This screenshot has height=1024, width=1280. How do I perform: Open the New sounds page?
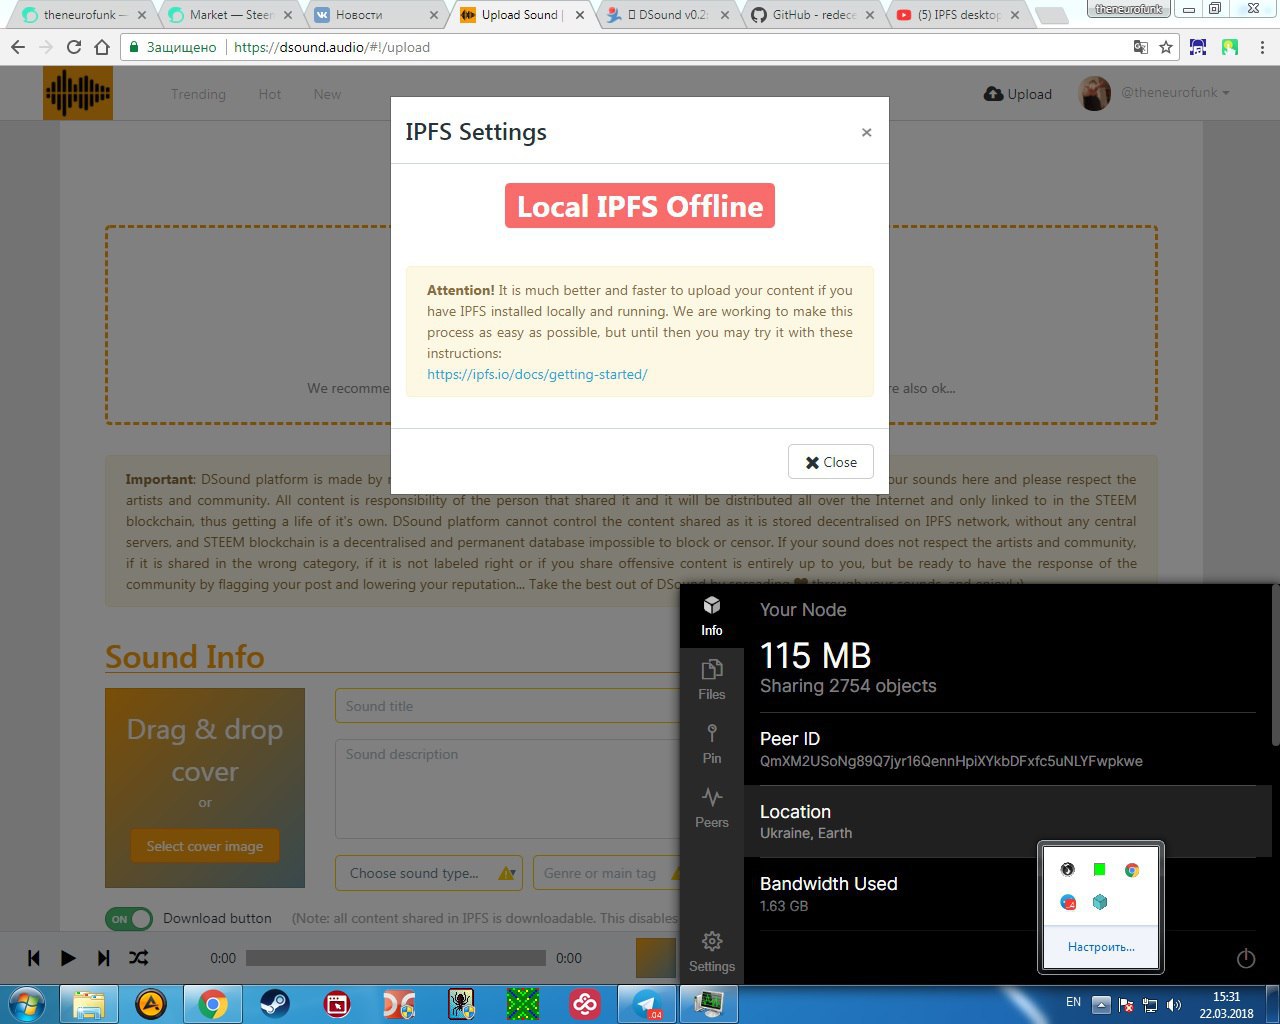(x=327, y=94)
